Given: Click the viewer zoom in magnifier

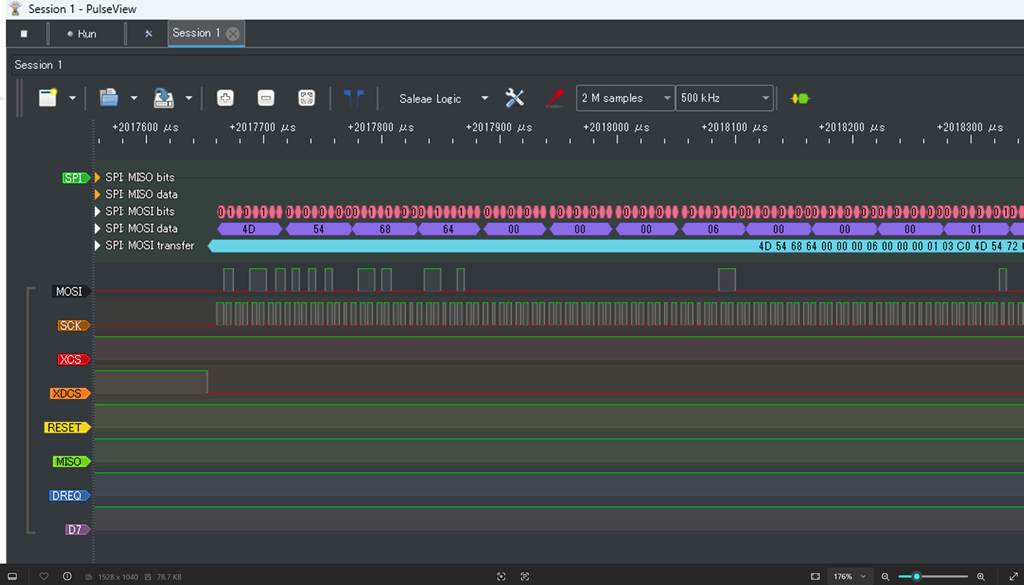Looking at the screenshot, I should (x=981, y=577).
